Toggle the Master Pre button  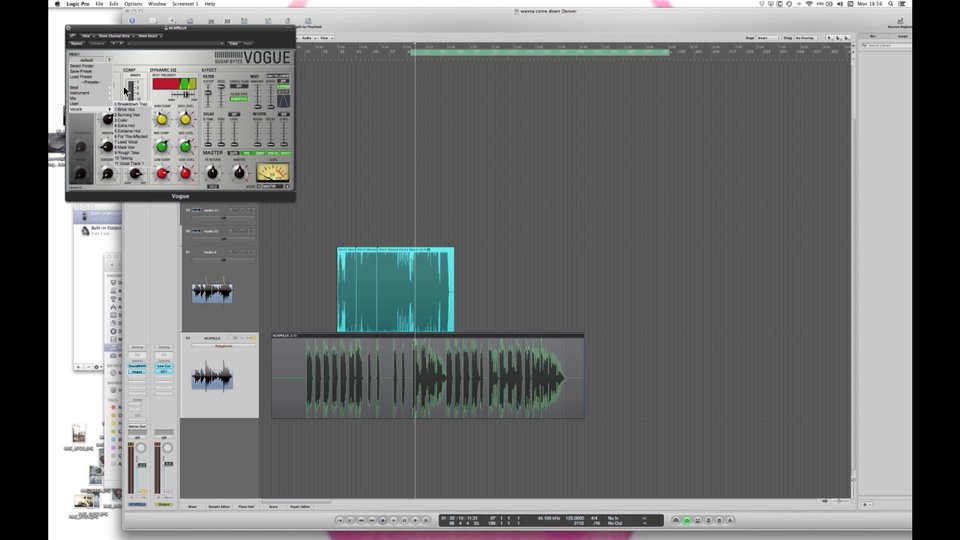click(x=246, y=153)
